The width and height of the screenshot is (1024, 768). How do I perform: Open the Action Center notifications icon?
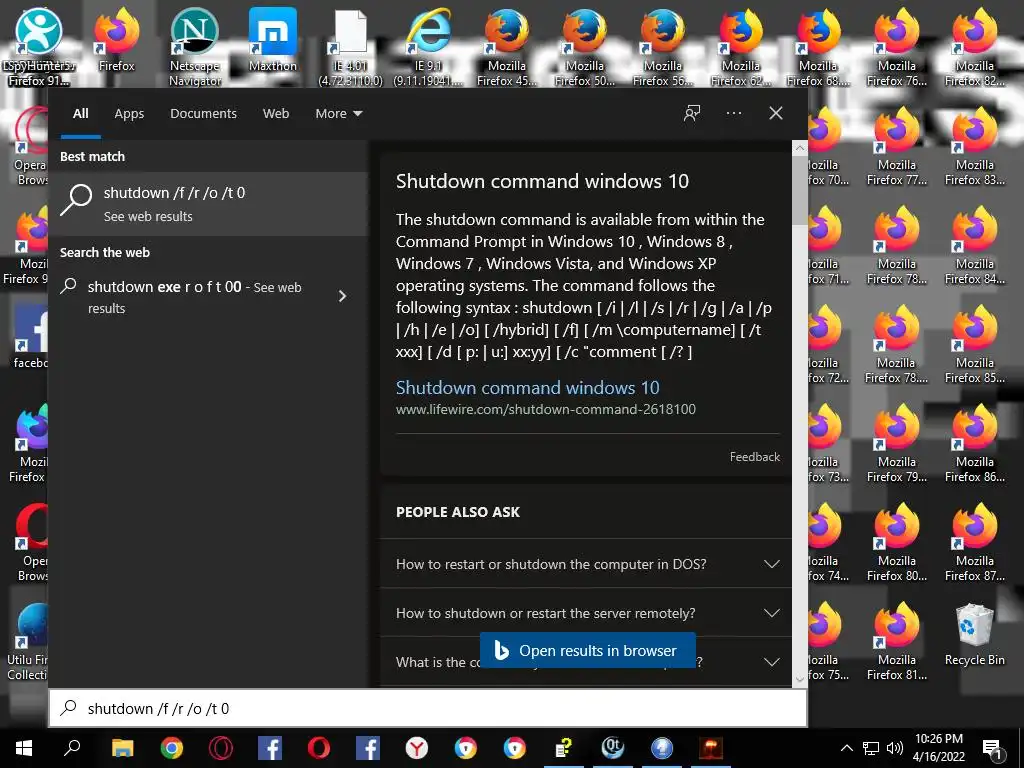[x=992, y=749]
